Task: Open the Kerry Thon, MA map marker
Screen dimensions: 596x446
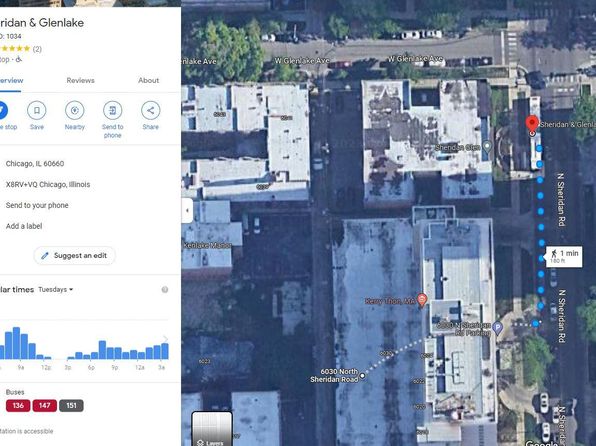Action: coord(422,300)
